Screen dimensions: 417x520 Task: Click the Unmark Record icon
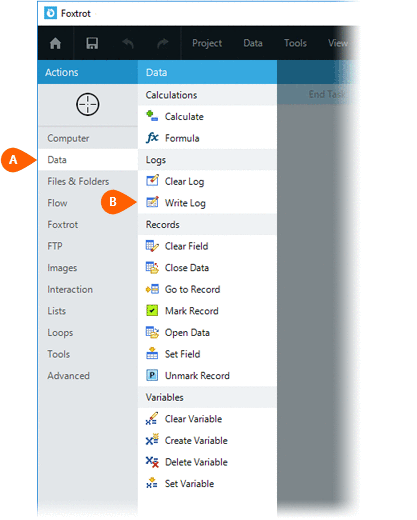click(x=152, y=375)
